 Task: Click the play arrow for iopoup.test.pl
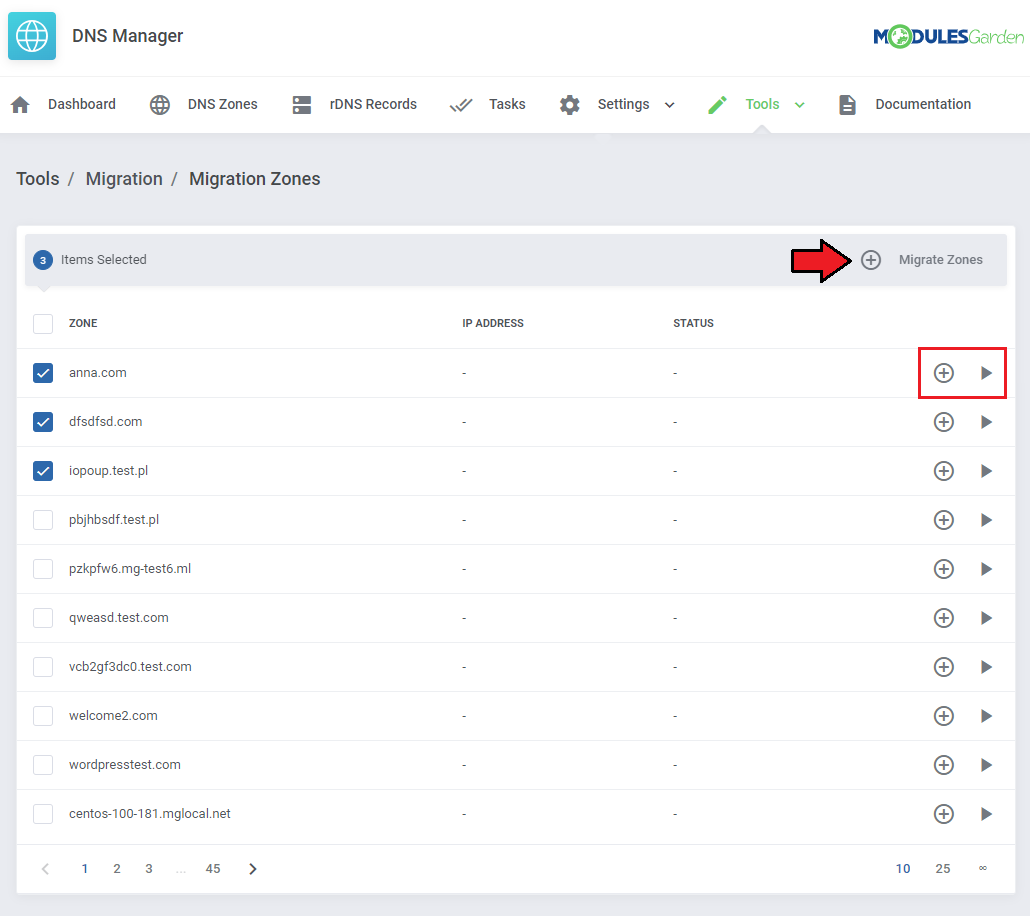(x=986, y=471)
